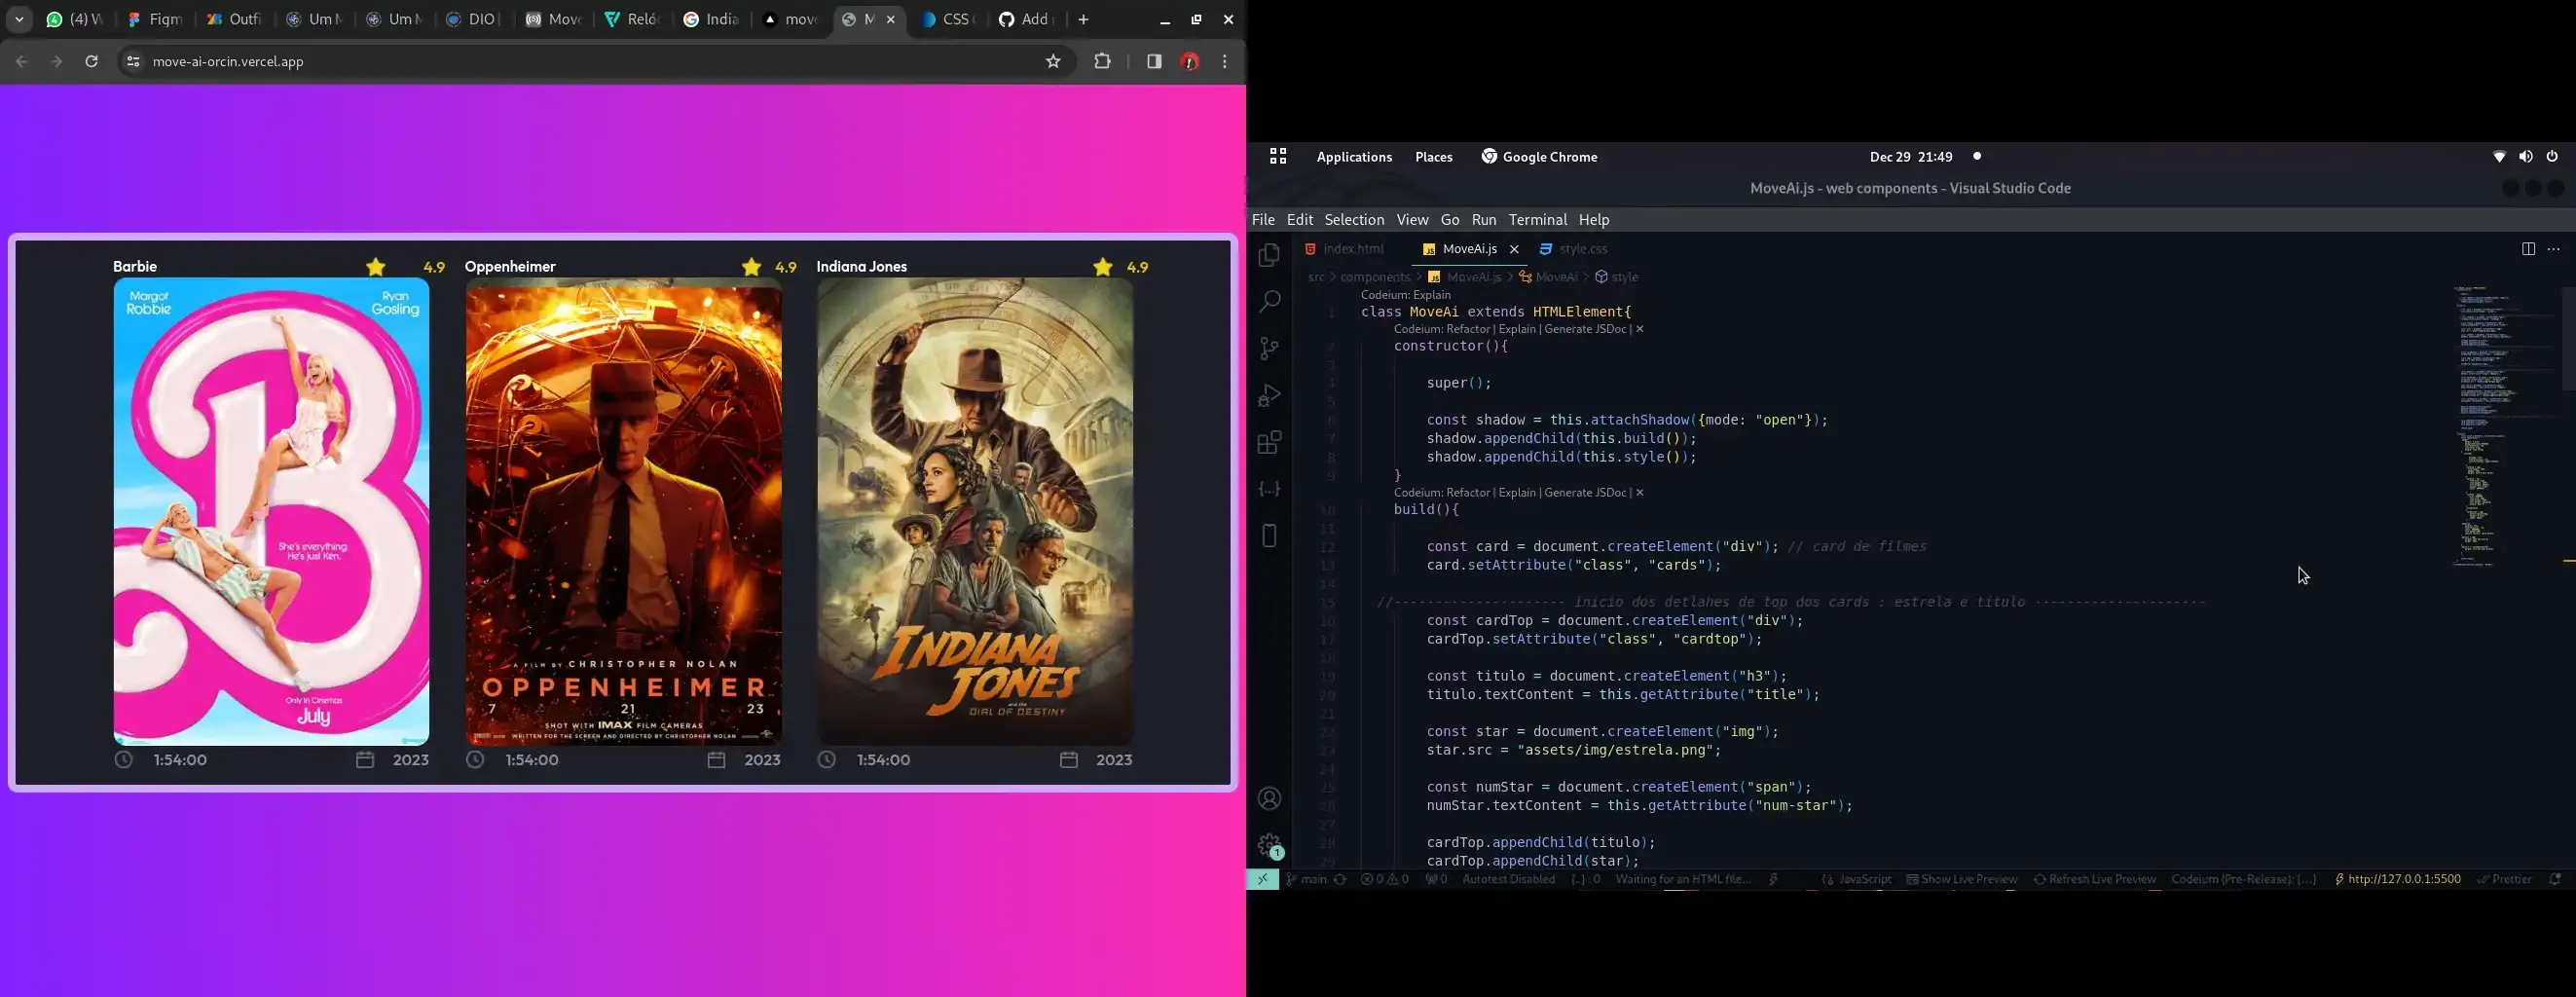Click the volume icon in system tray
The image size is (2576, 997).
coord(2525,156)
